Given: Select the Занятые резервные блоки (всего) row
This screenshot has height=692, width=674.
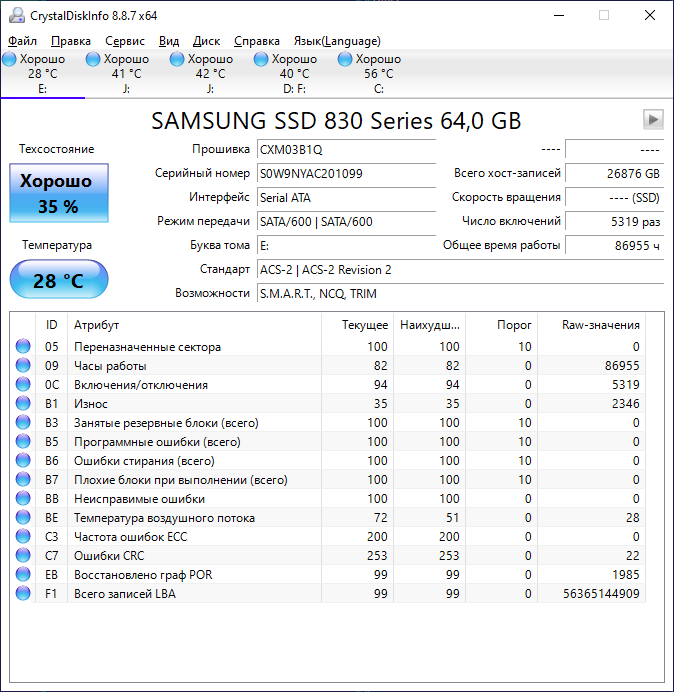Looking at the screenshot, I should tap(328, 422).
